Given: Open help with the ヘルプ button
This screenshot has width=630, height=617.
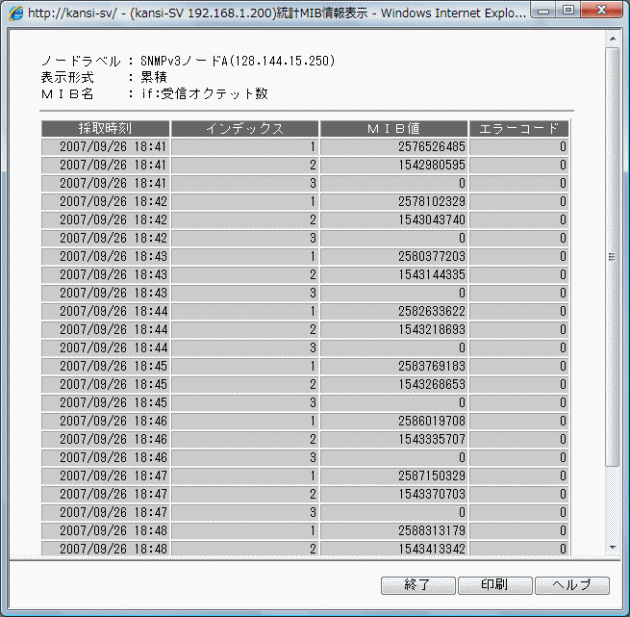Looking at the screenshot, I should point(572,585).
